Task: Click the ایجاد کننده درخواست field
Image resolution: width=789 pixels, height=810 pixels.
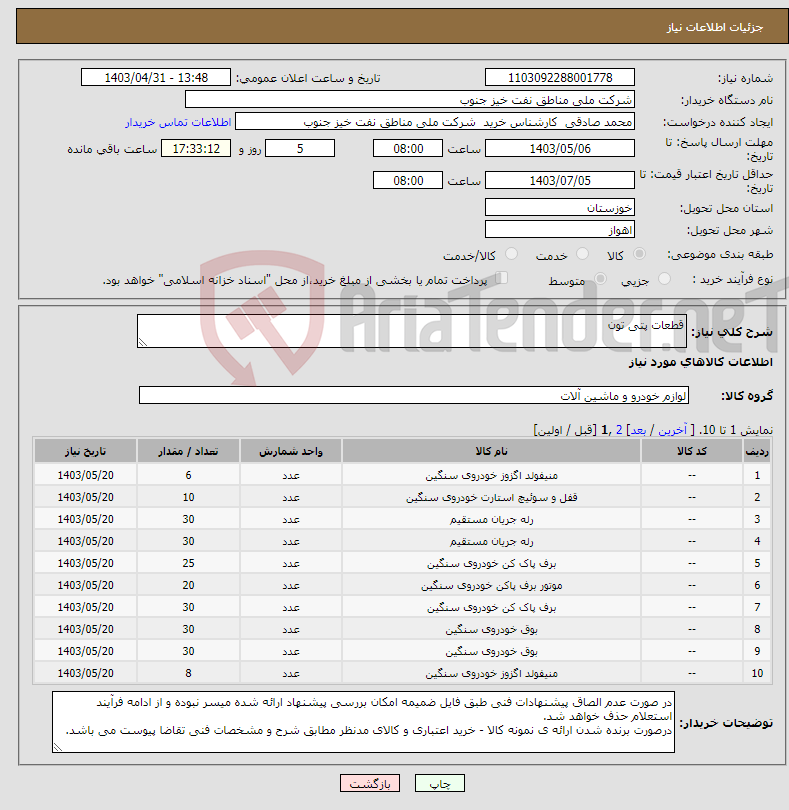Action: (435, 121)
